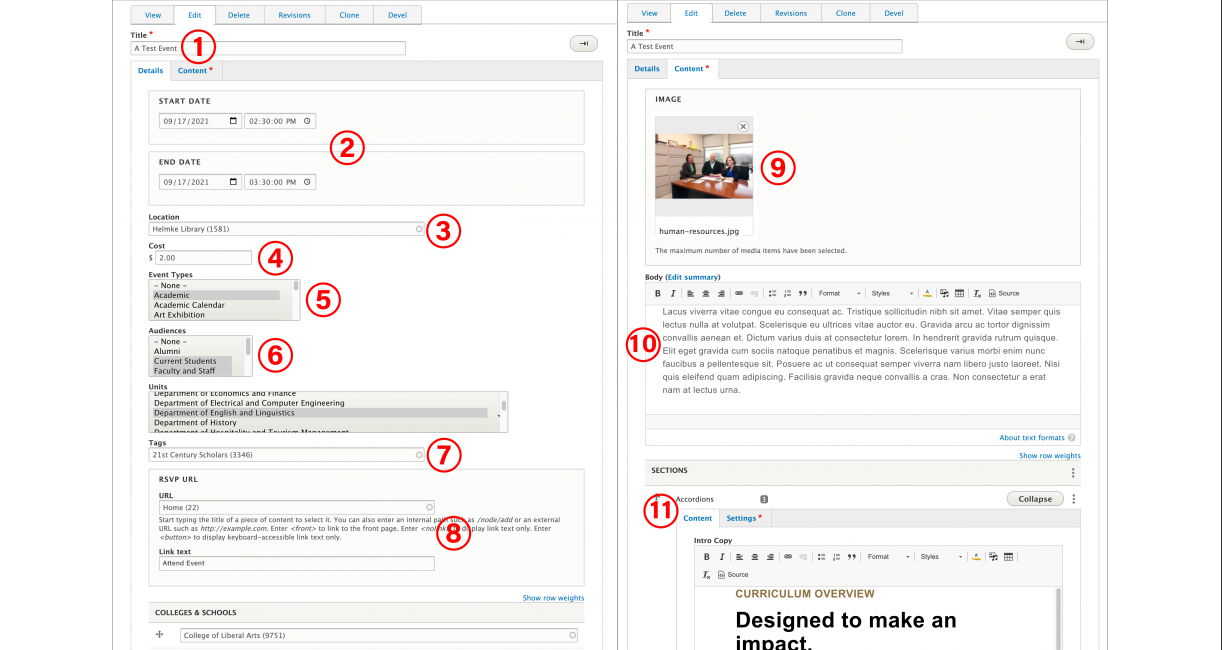Open text color picker in Body editor

coord(927,293)
